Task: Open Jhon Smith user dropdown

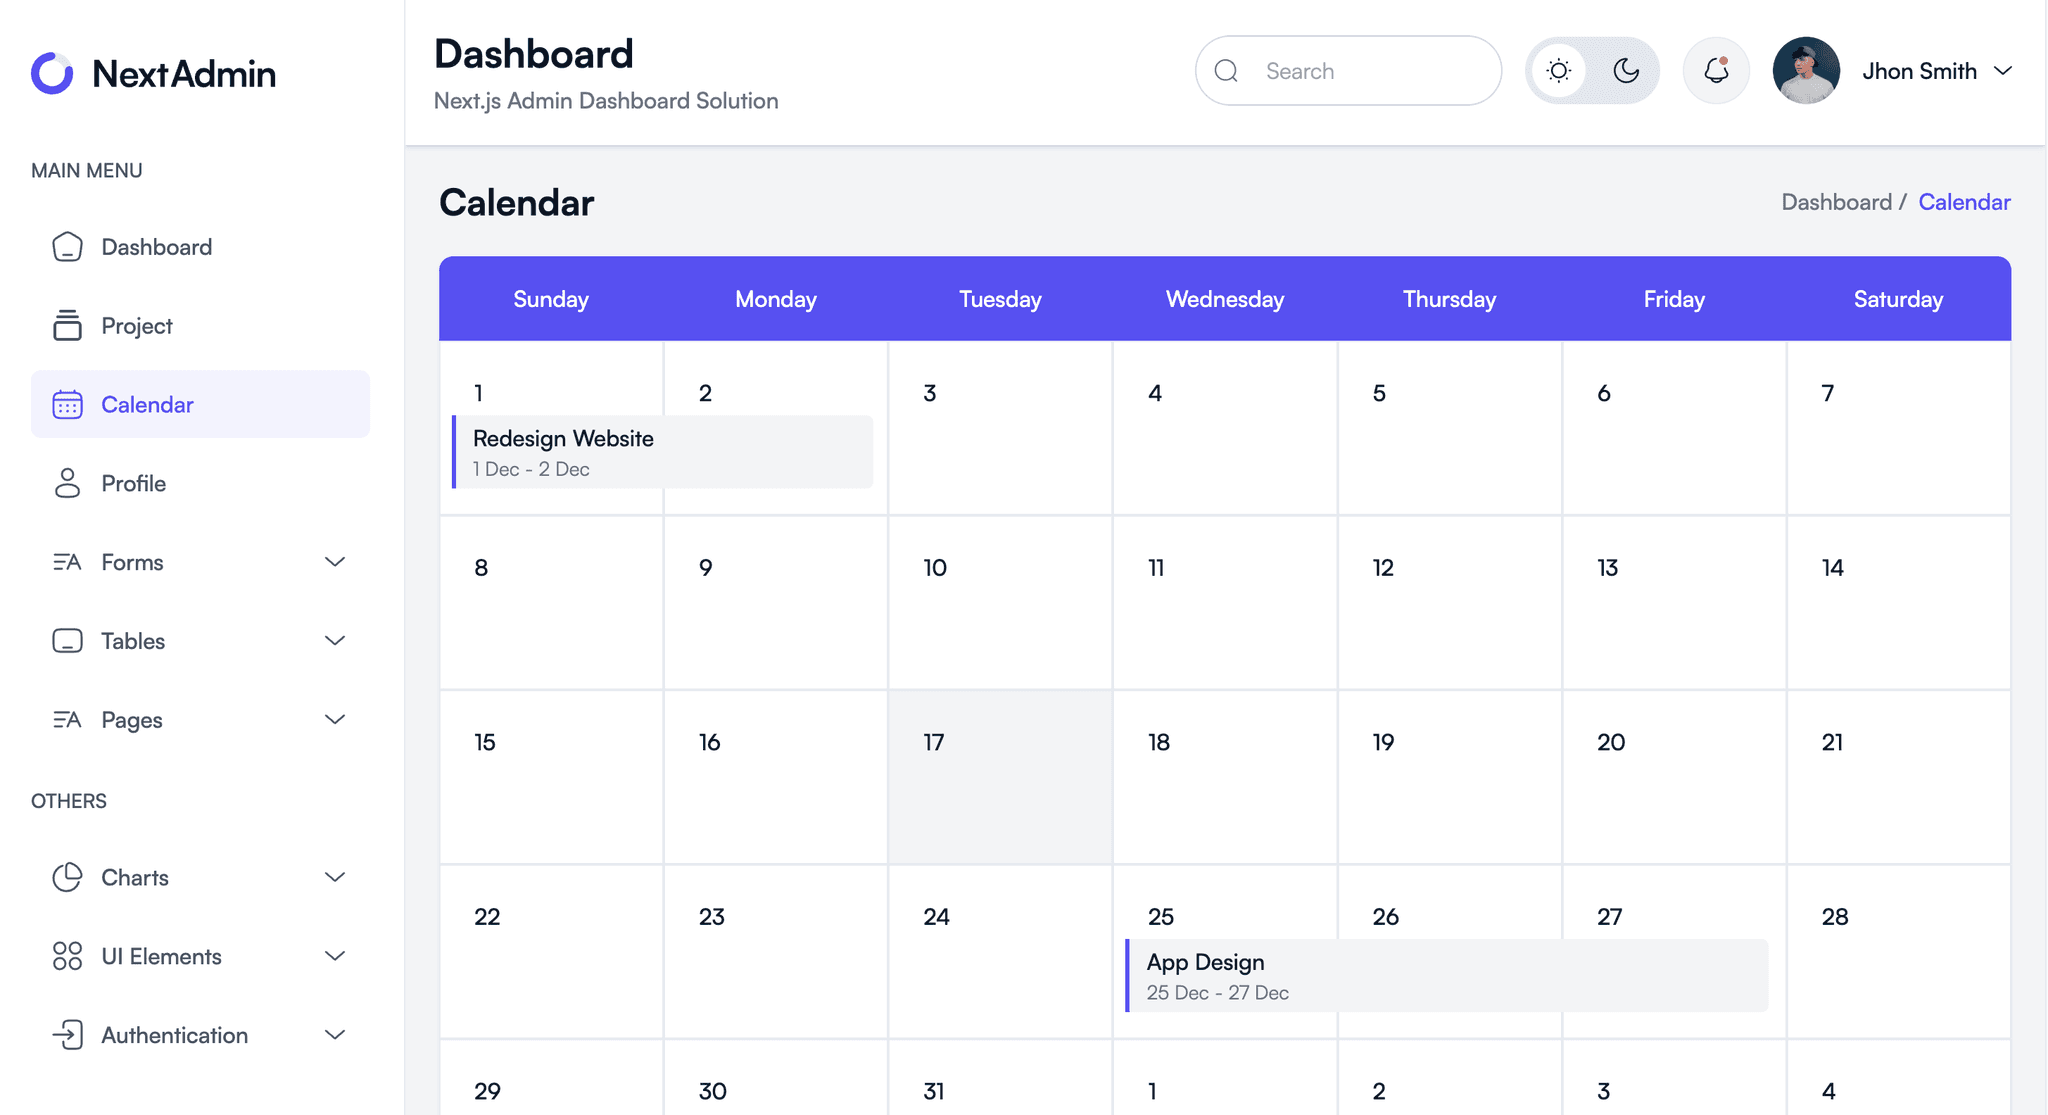Action: point(1892,71)
